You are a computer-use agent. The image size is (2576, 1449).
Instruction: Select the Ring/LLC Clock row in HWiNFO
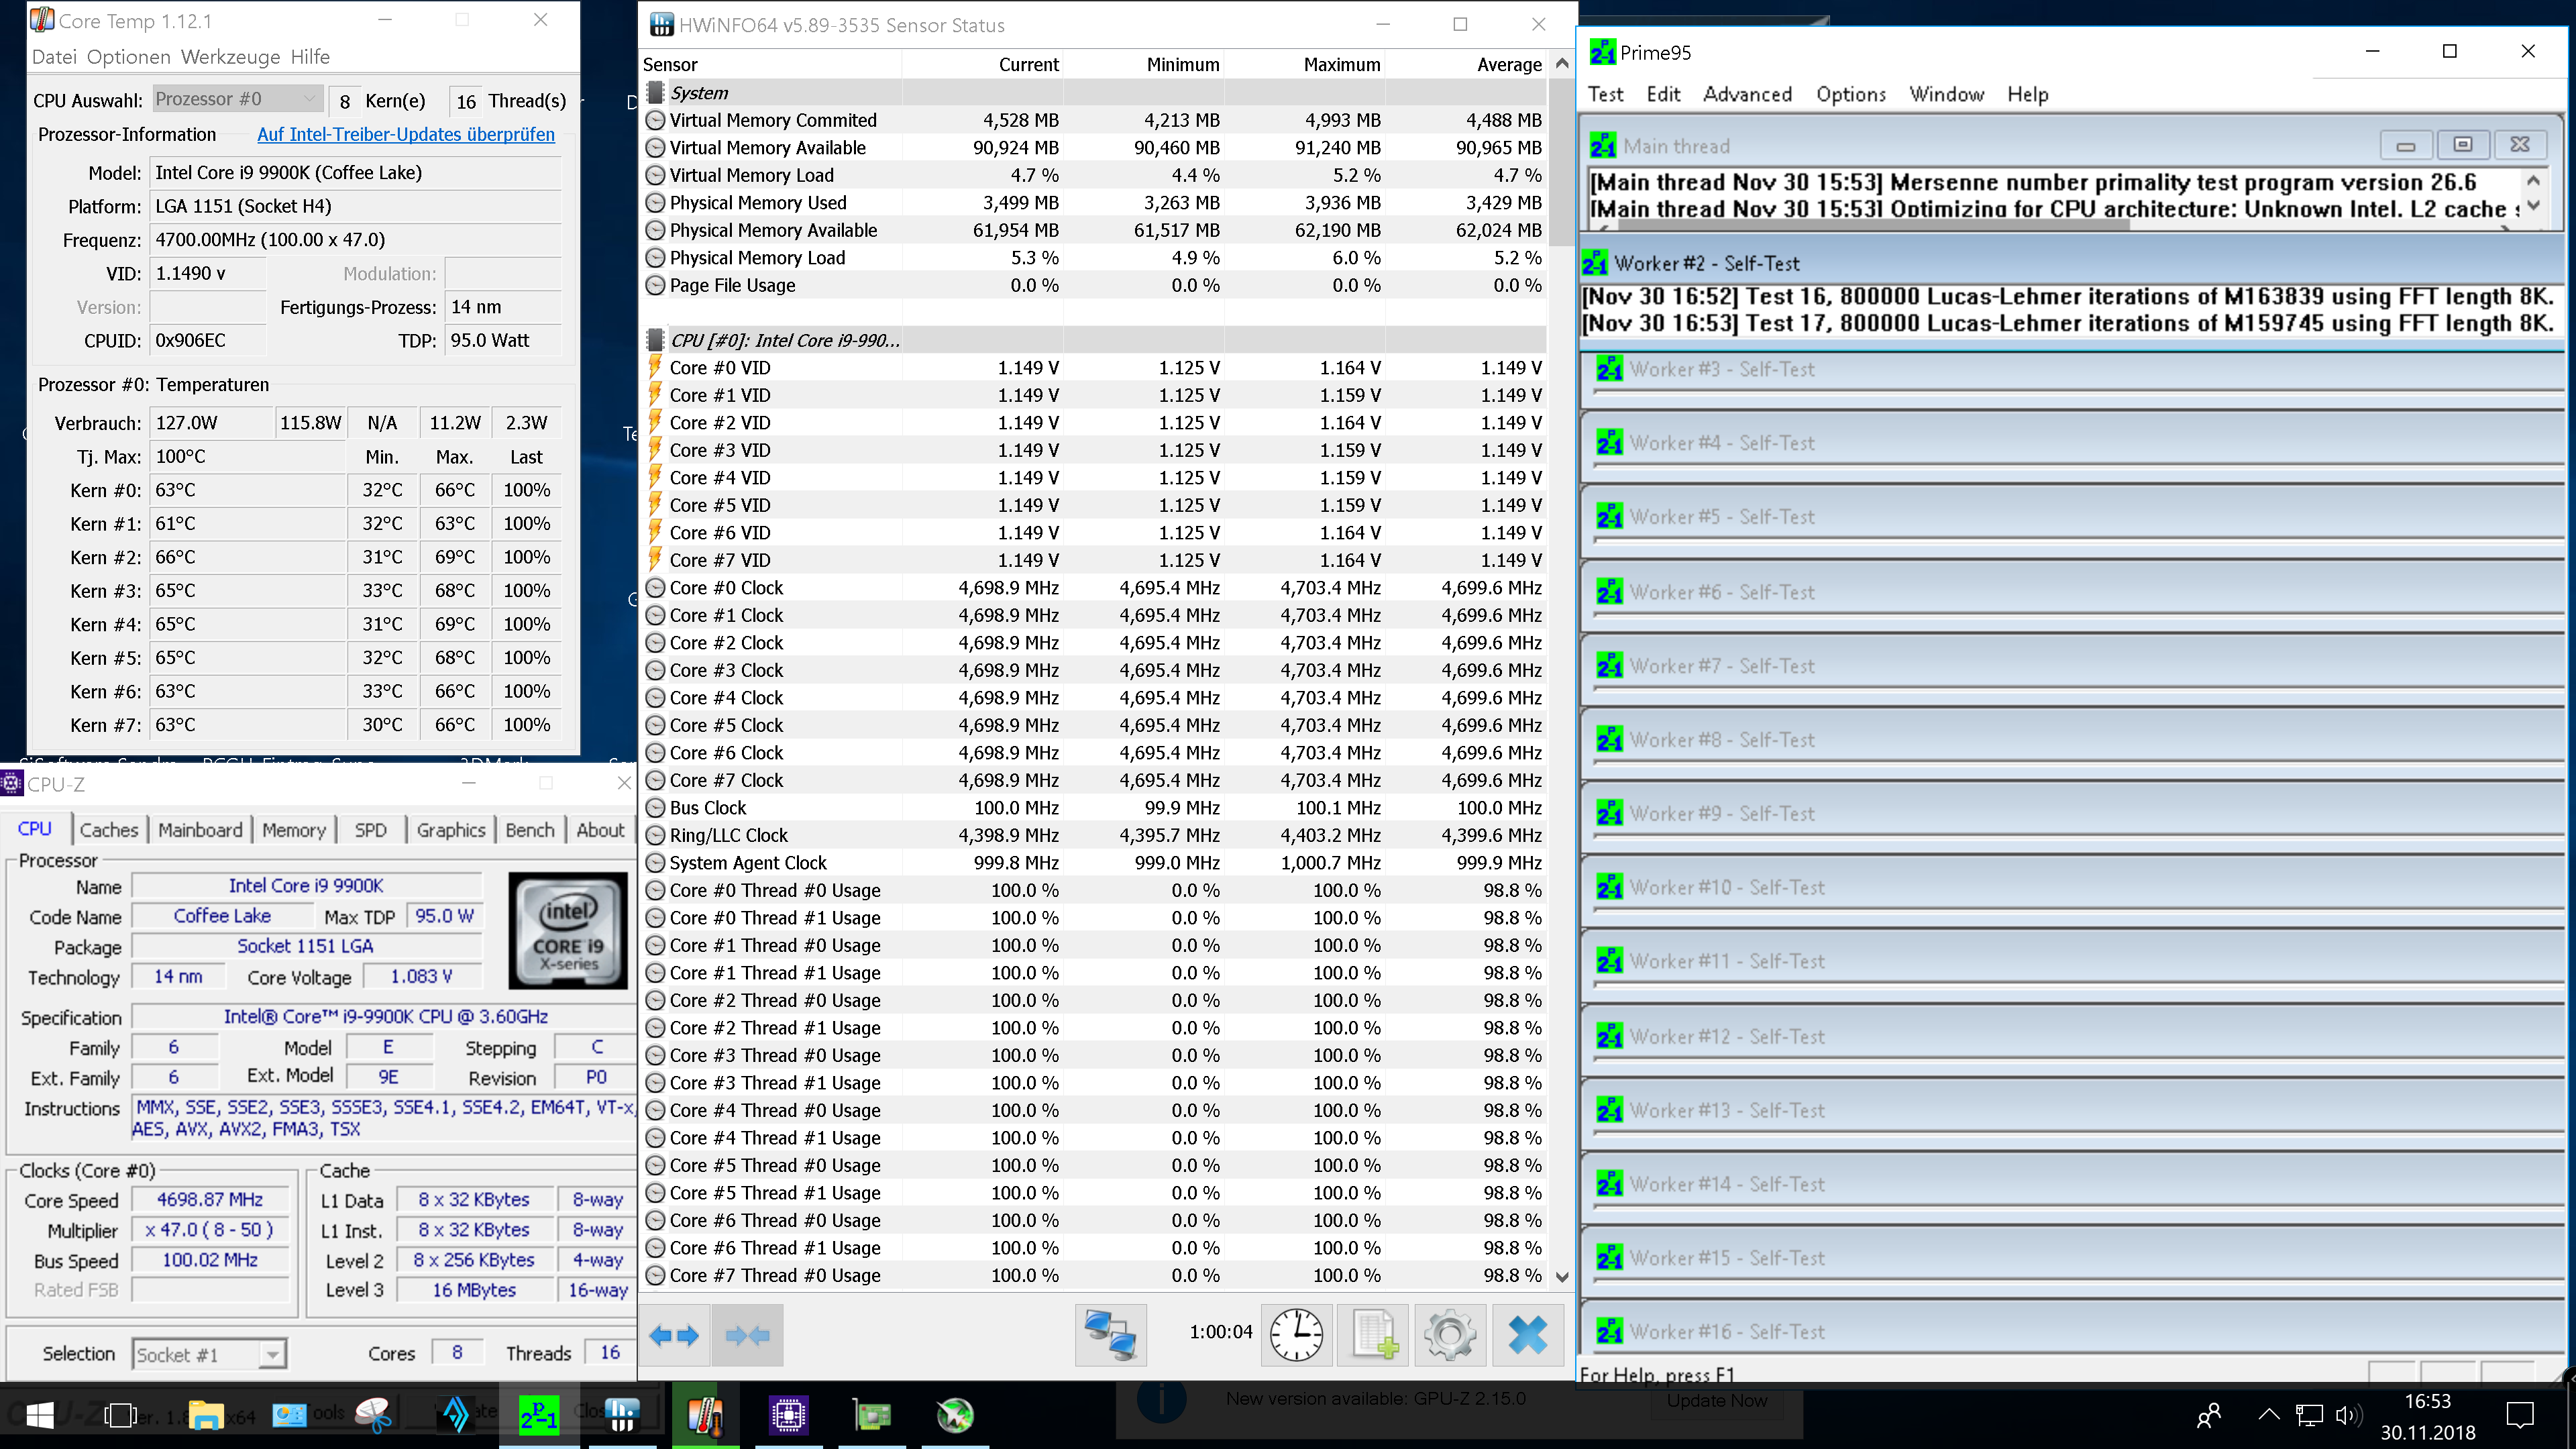1093,835
